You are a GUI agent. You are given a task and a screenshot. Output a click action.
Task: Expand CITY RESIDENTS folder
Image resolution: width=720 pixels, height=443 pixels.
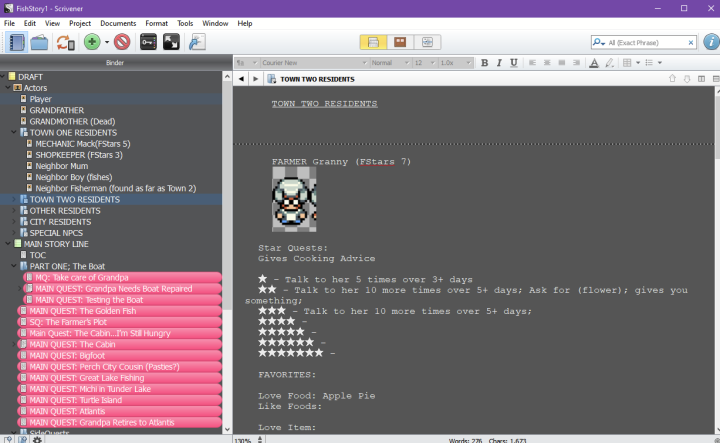coord(14,222)
